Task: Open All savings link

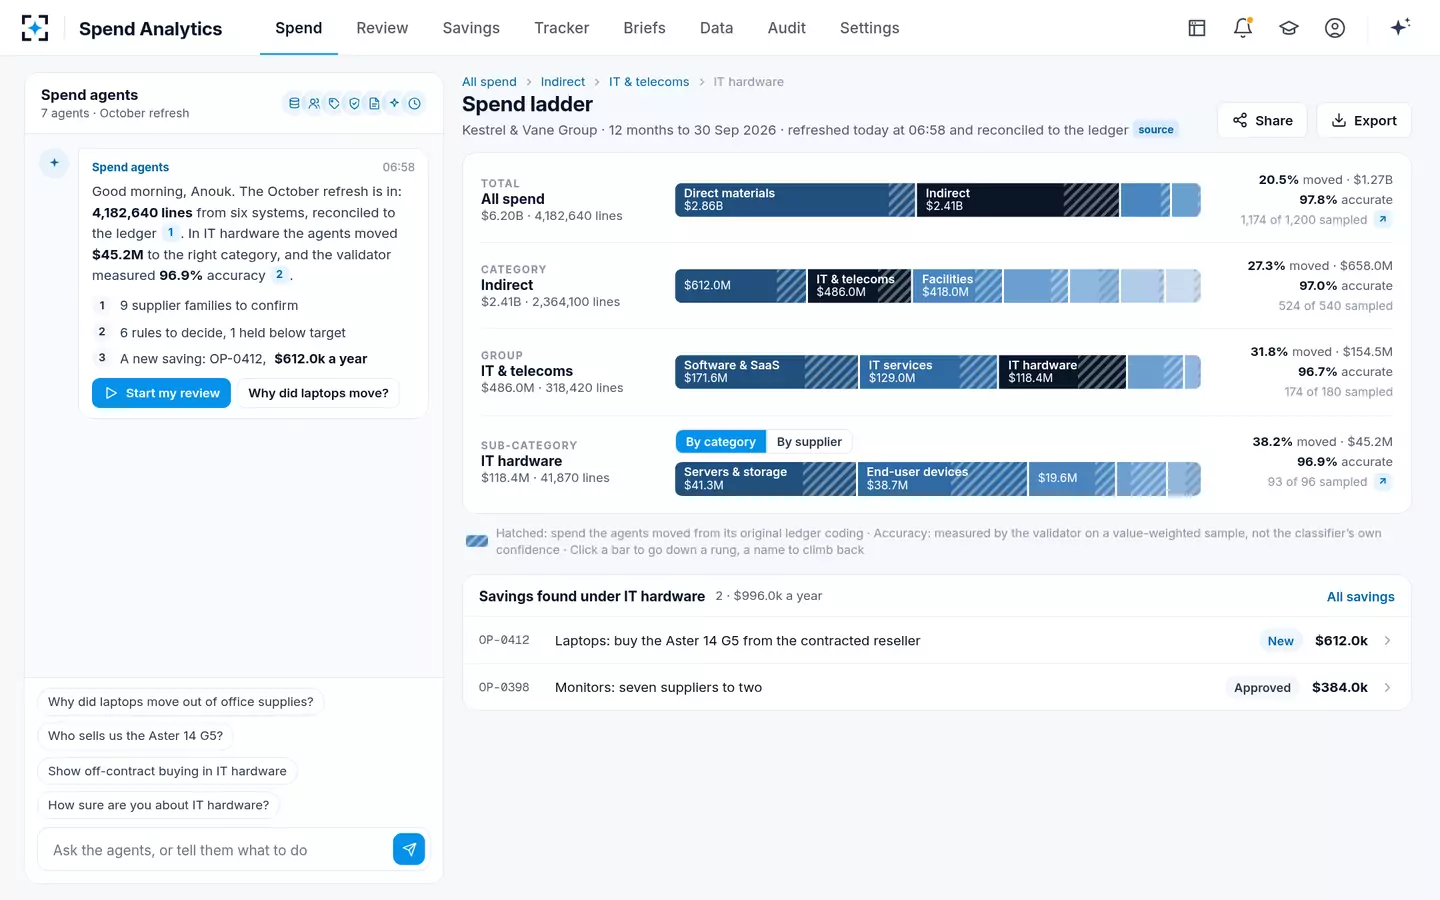Action: [1360, 597]
